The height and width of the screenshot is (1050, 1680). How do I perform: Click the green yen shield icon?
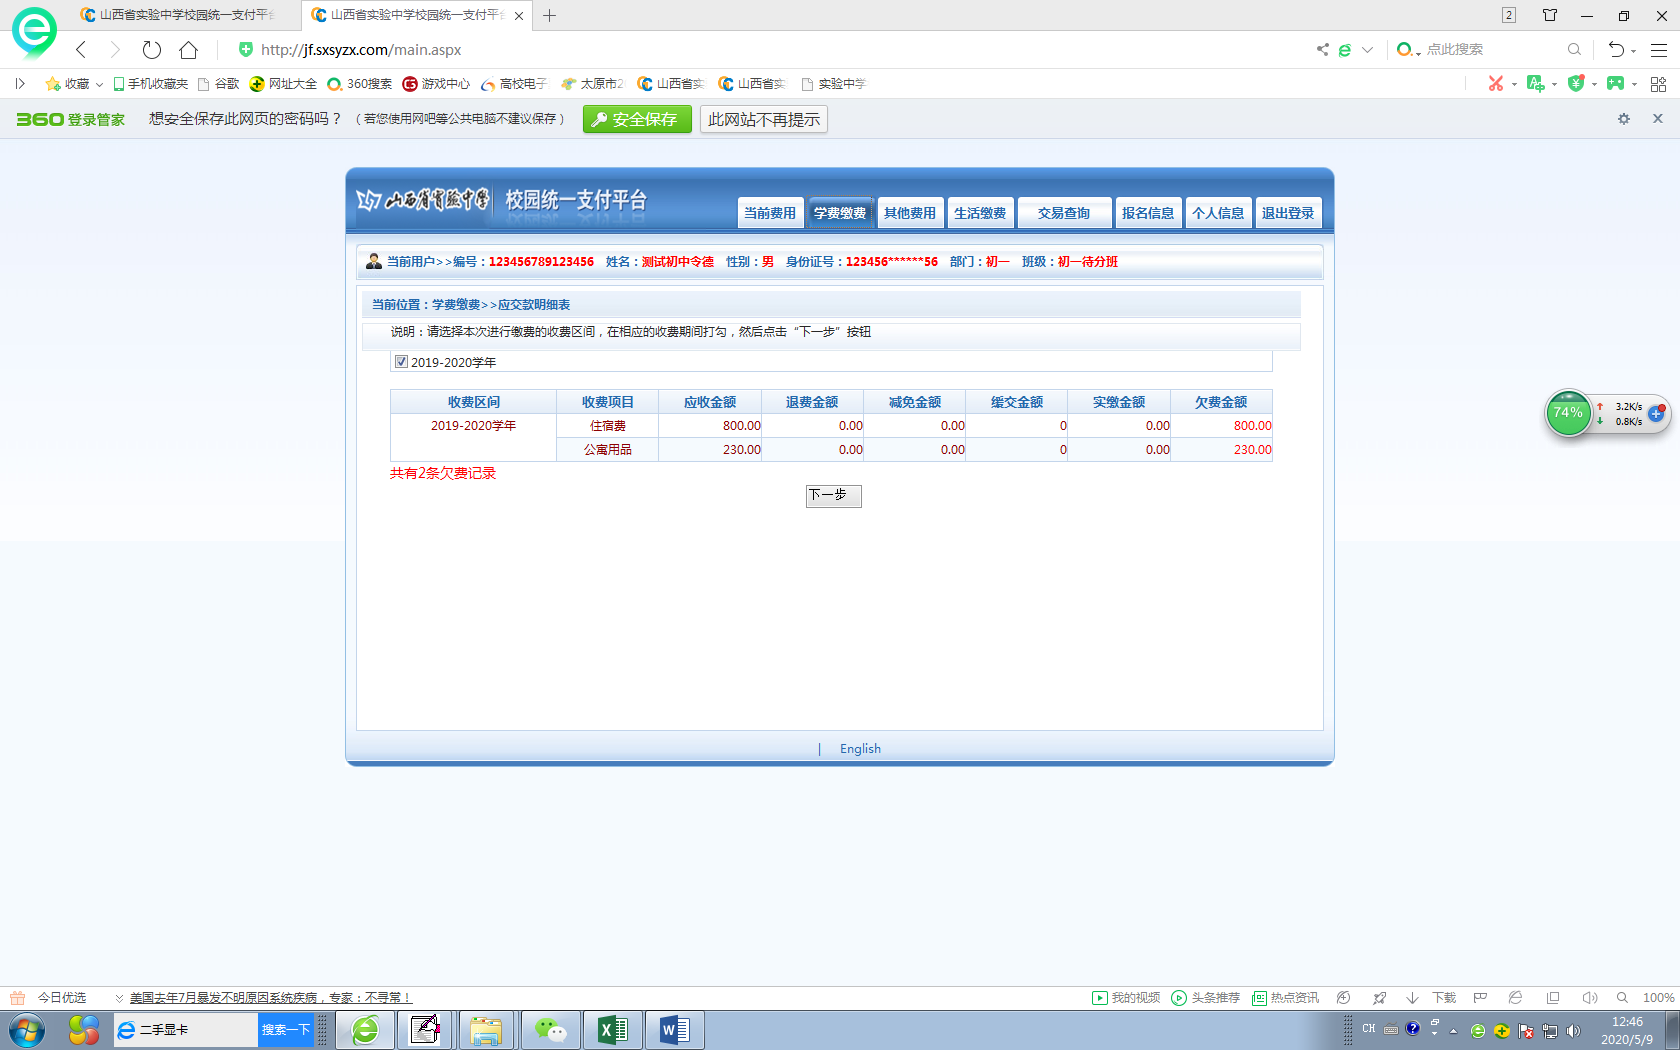click(1576, 83)
